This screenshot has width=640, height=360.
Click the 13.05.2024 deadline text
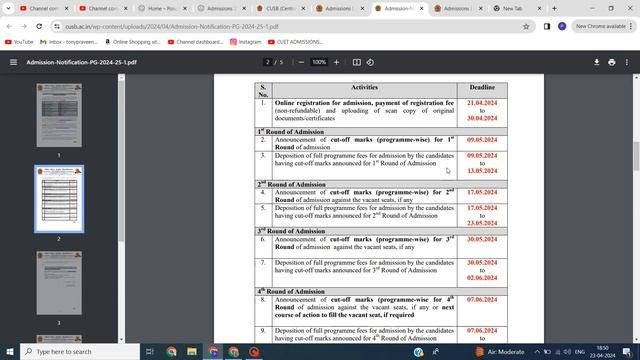coord(482,171)
